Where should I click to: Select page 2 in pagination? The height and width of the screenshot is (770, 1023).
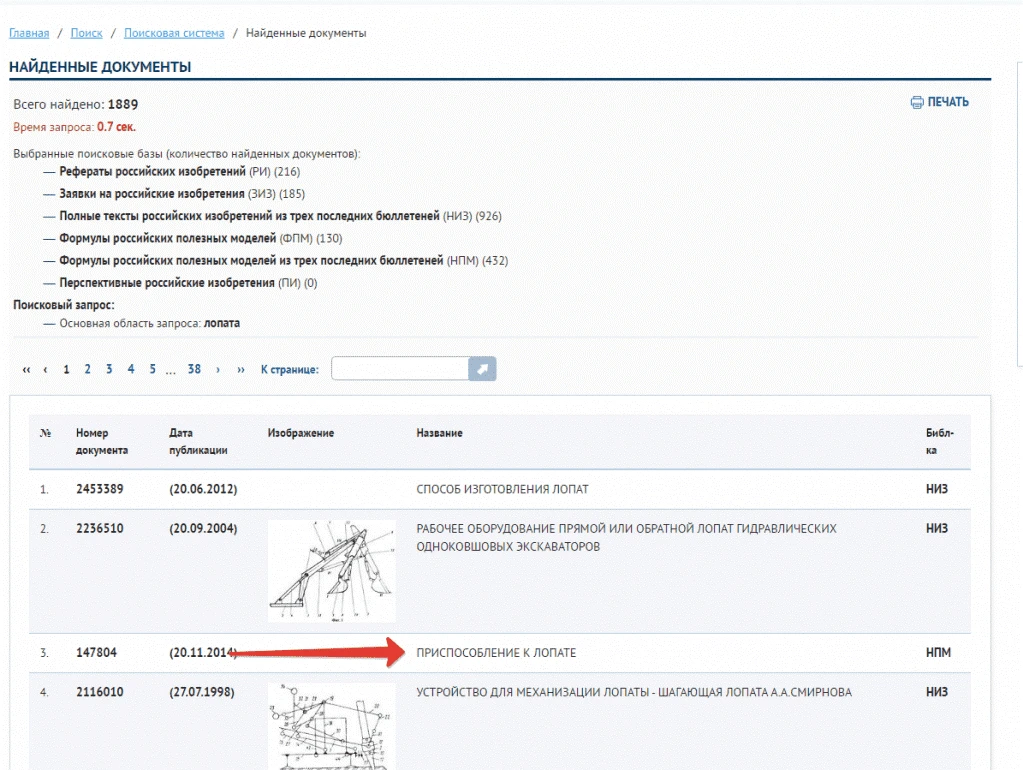[x=87, y=369]
